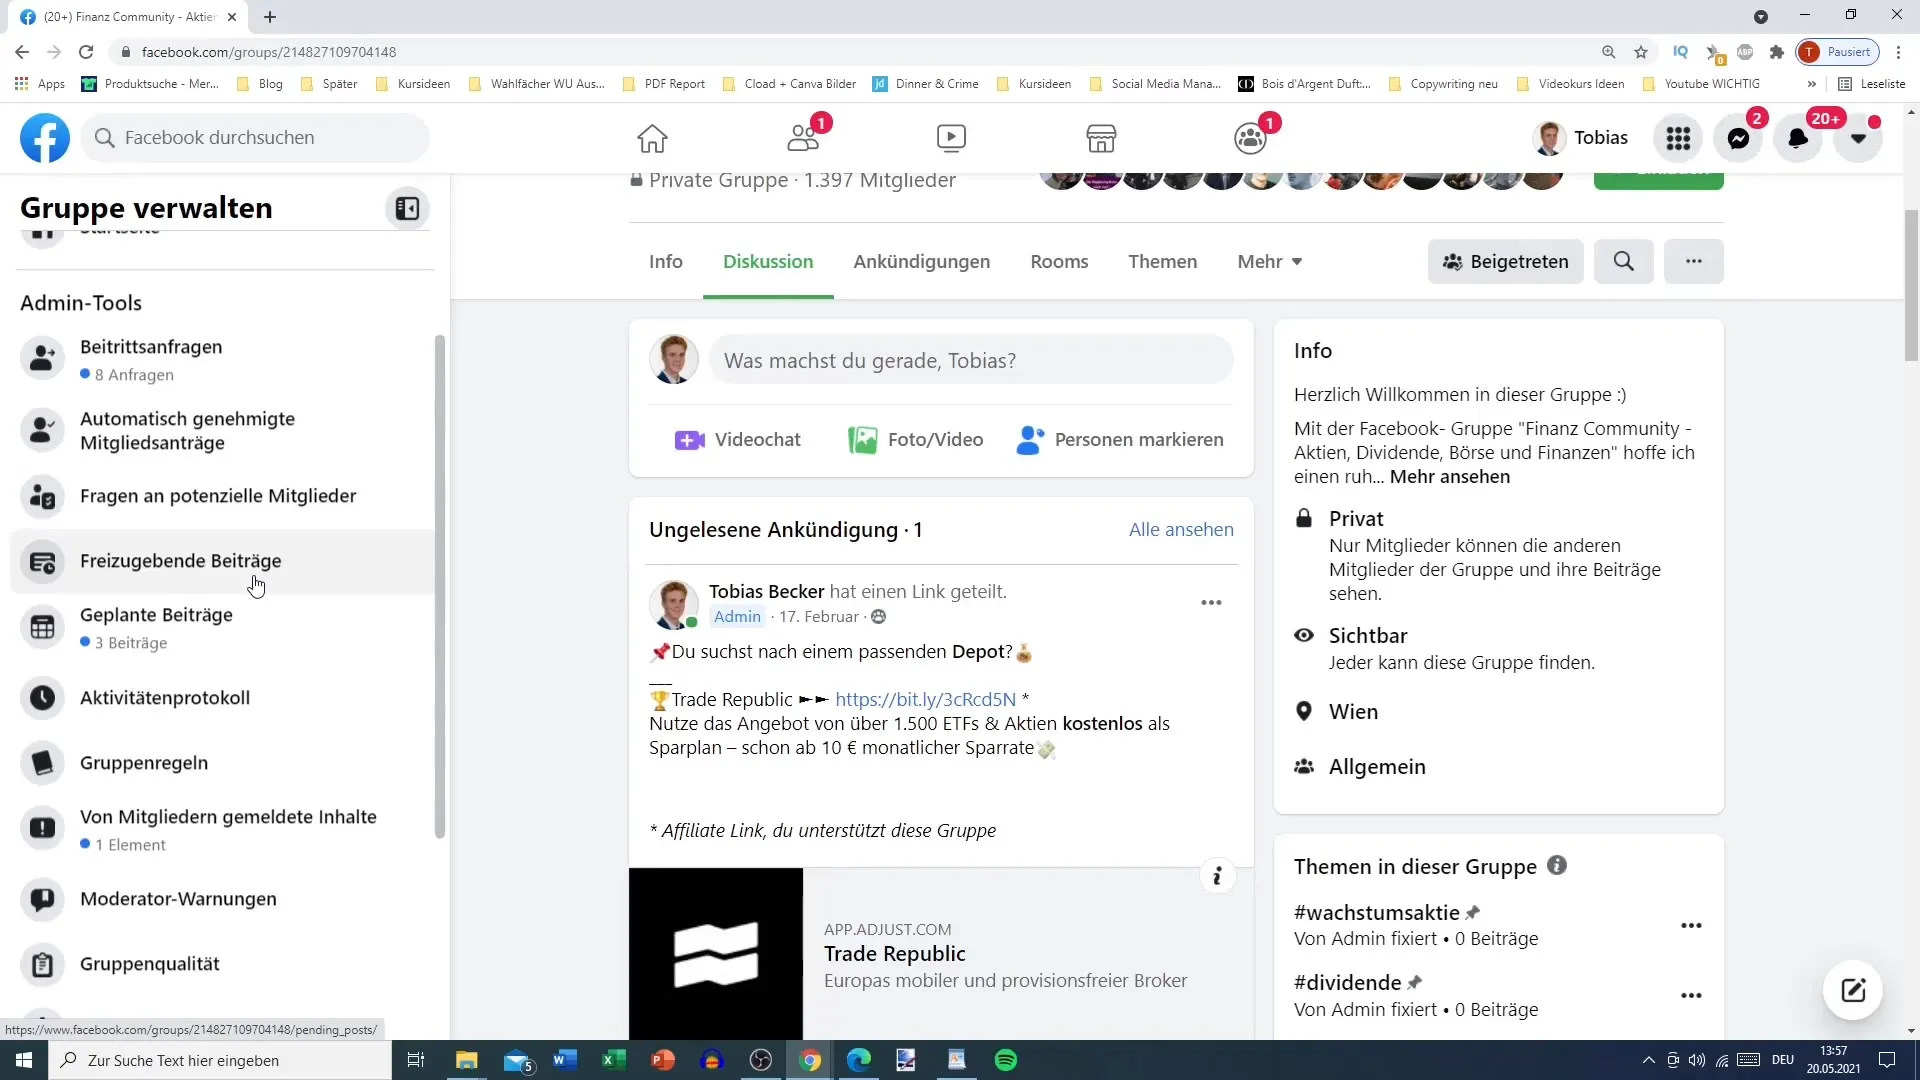Open the Rooms tab

(1059, 262)
